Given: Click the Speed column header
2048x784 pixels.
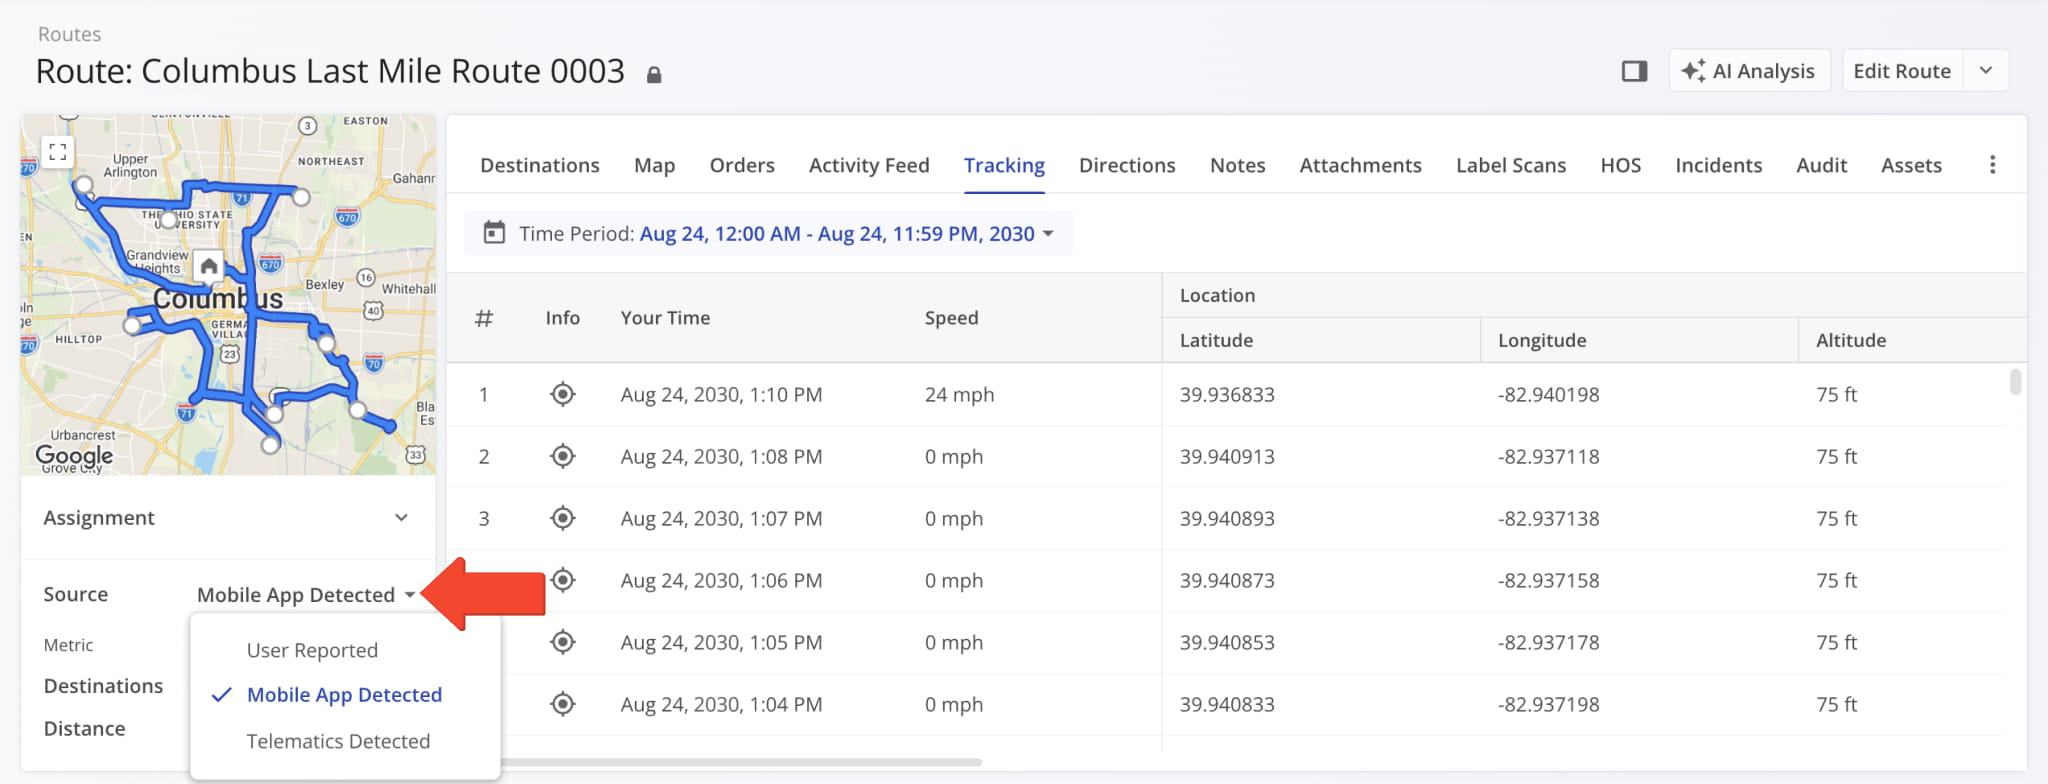Looking at the screenshot, I should pyautogui.click(x=951, y=318).
